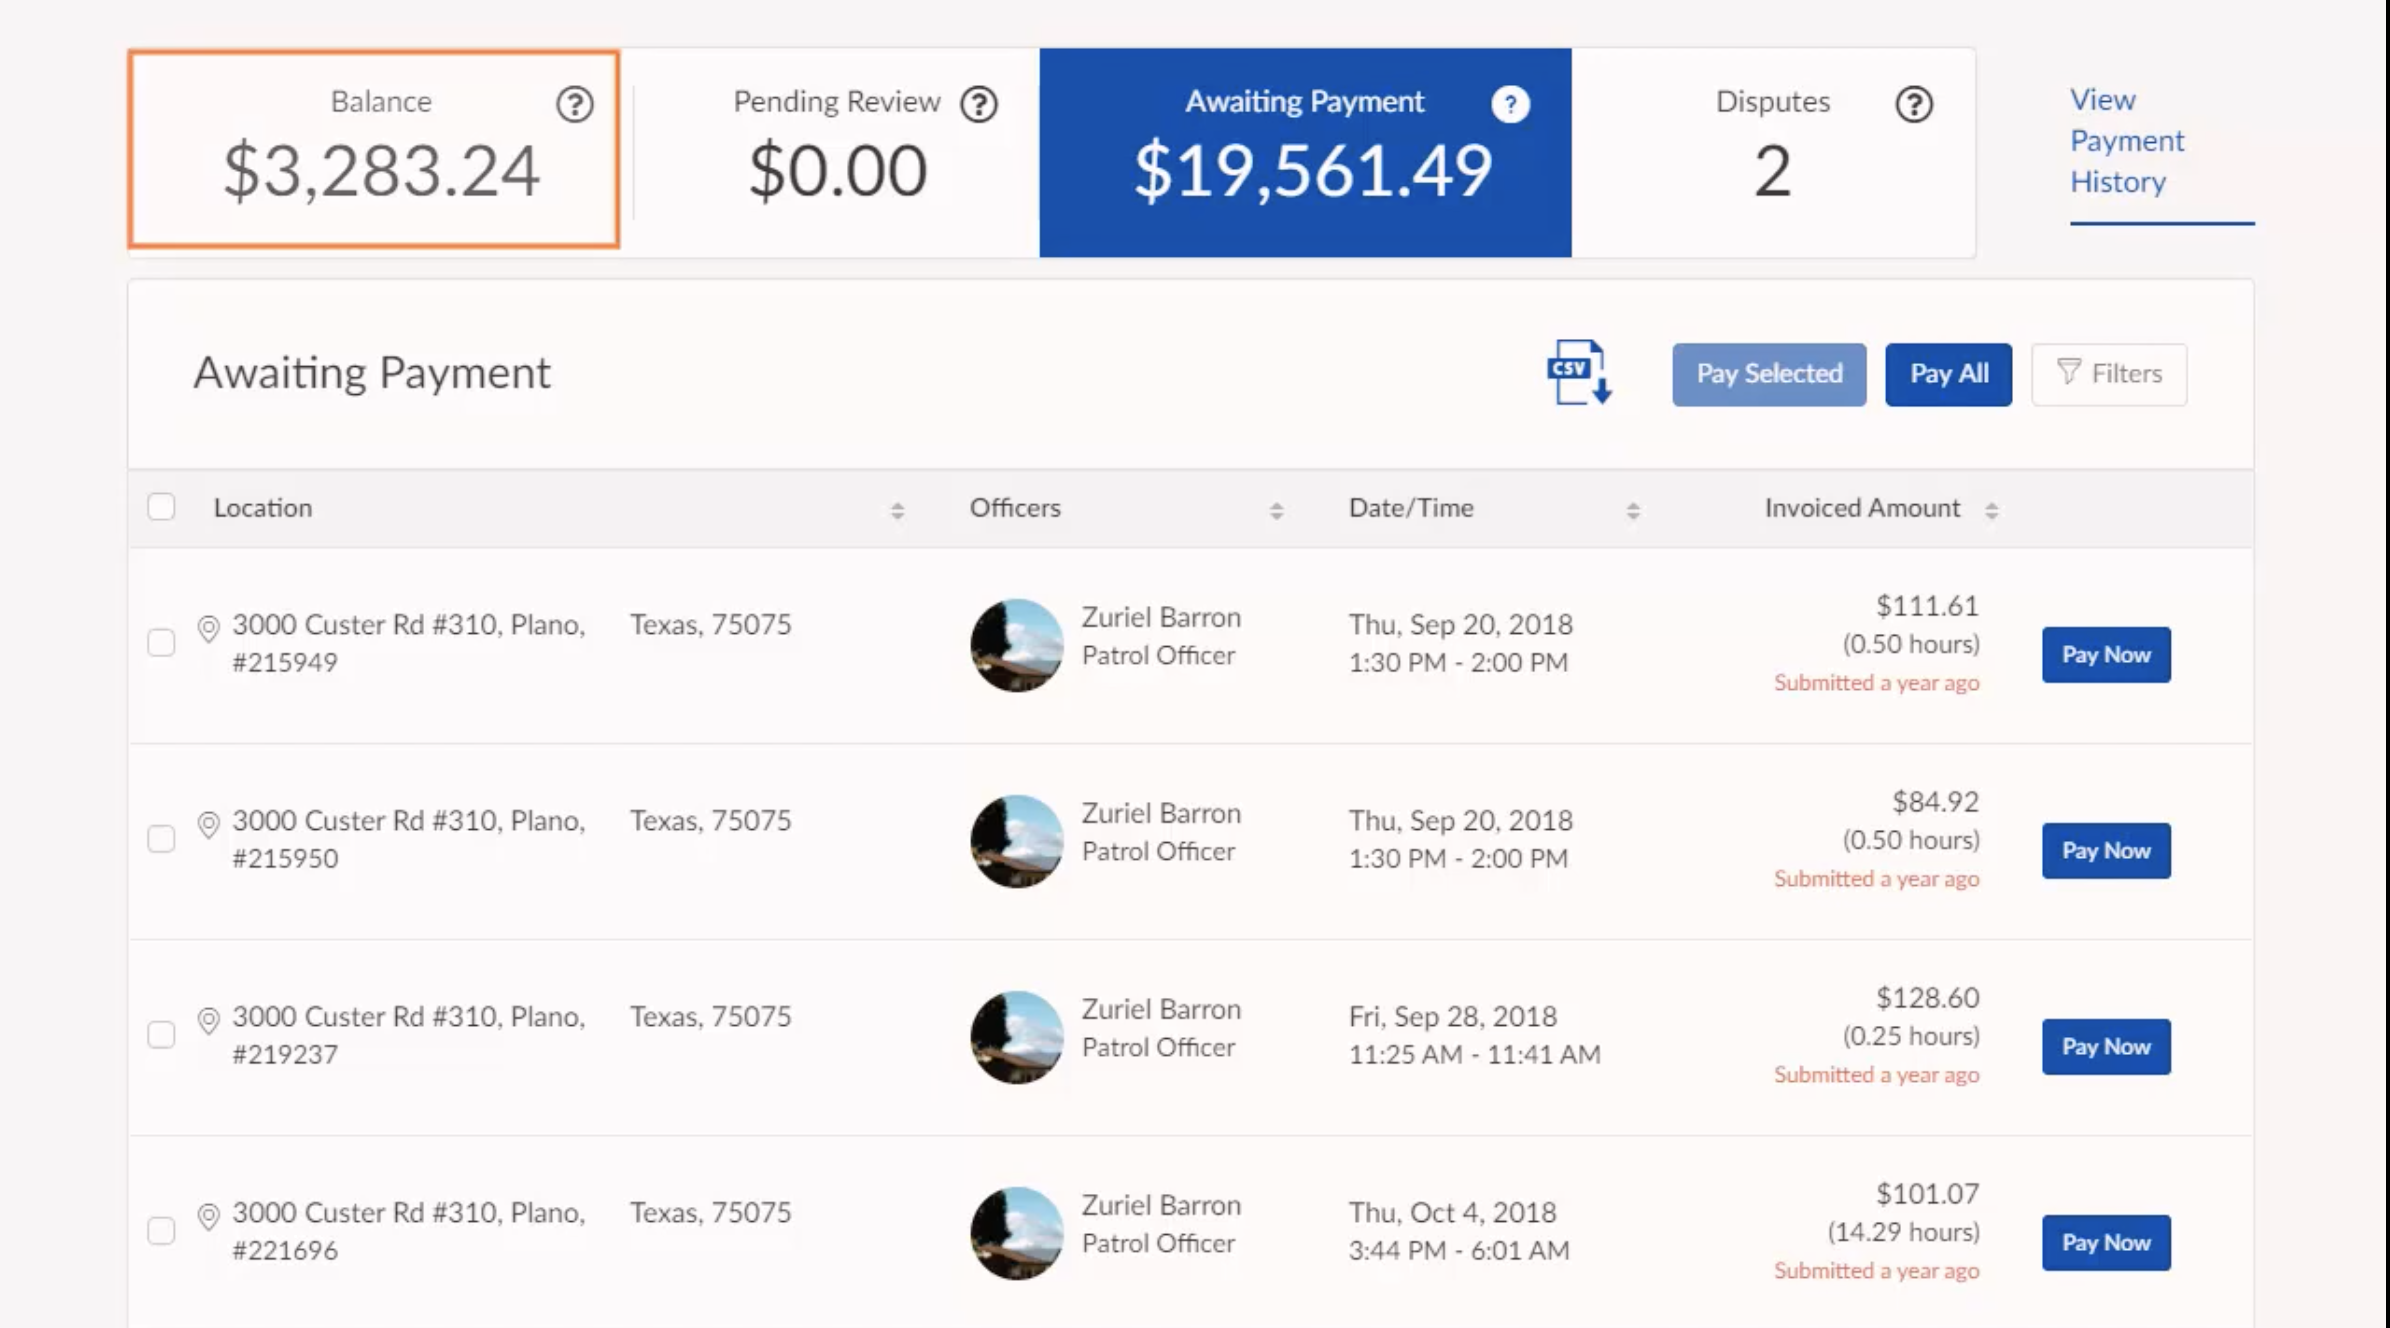Click the date Thu, Oct 4, 2018
This screenshot has width=2390, height=1328.
pyautogui.click(x=1452, y=1212)
